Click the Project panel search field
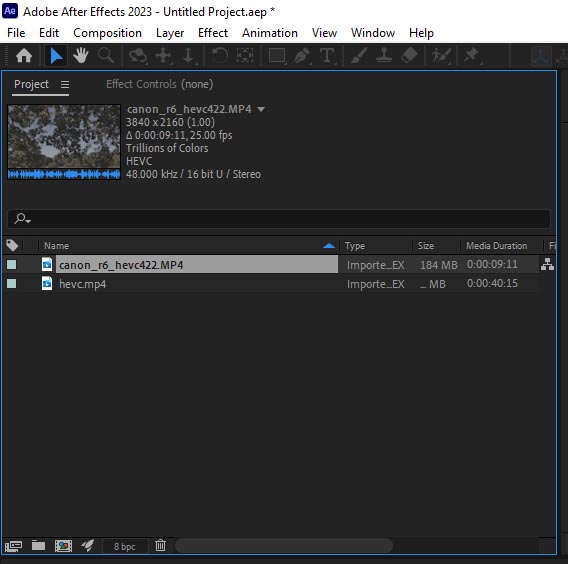The image size is (568, 564). 279,219
